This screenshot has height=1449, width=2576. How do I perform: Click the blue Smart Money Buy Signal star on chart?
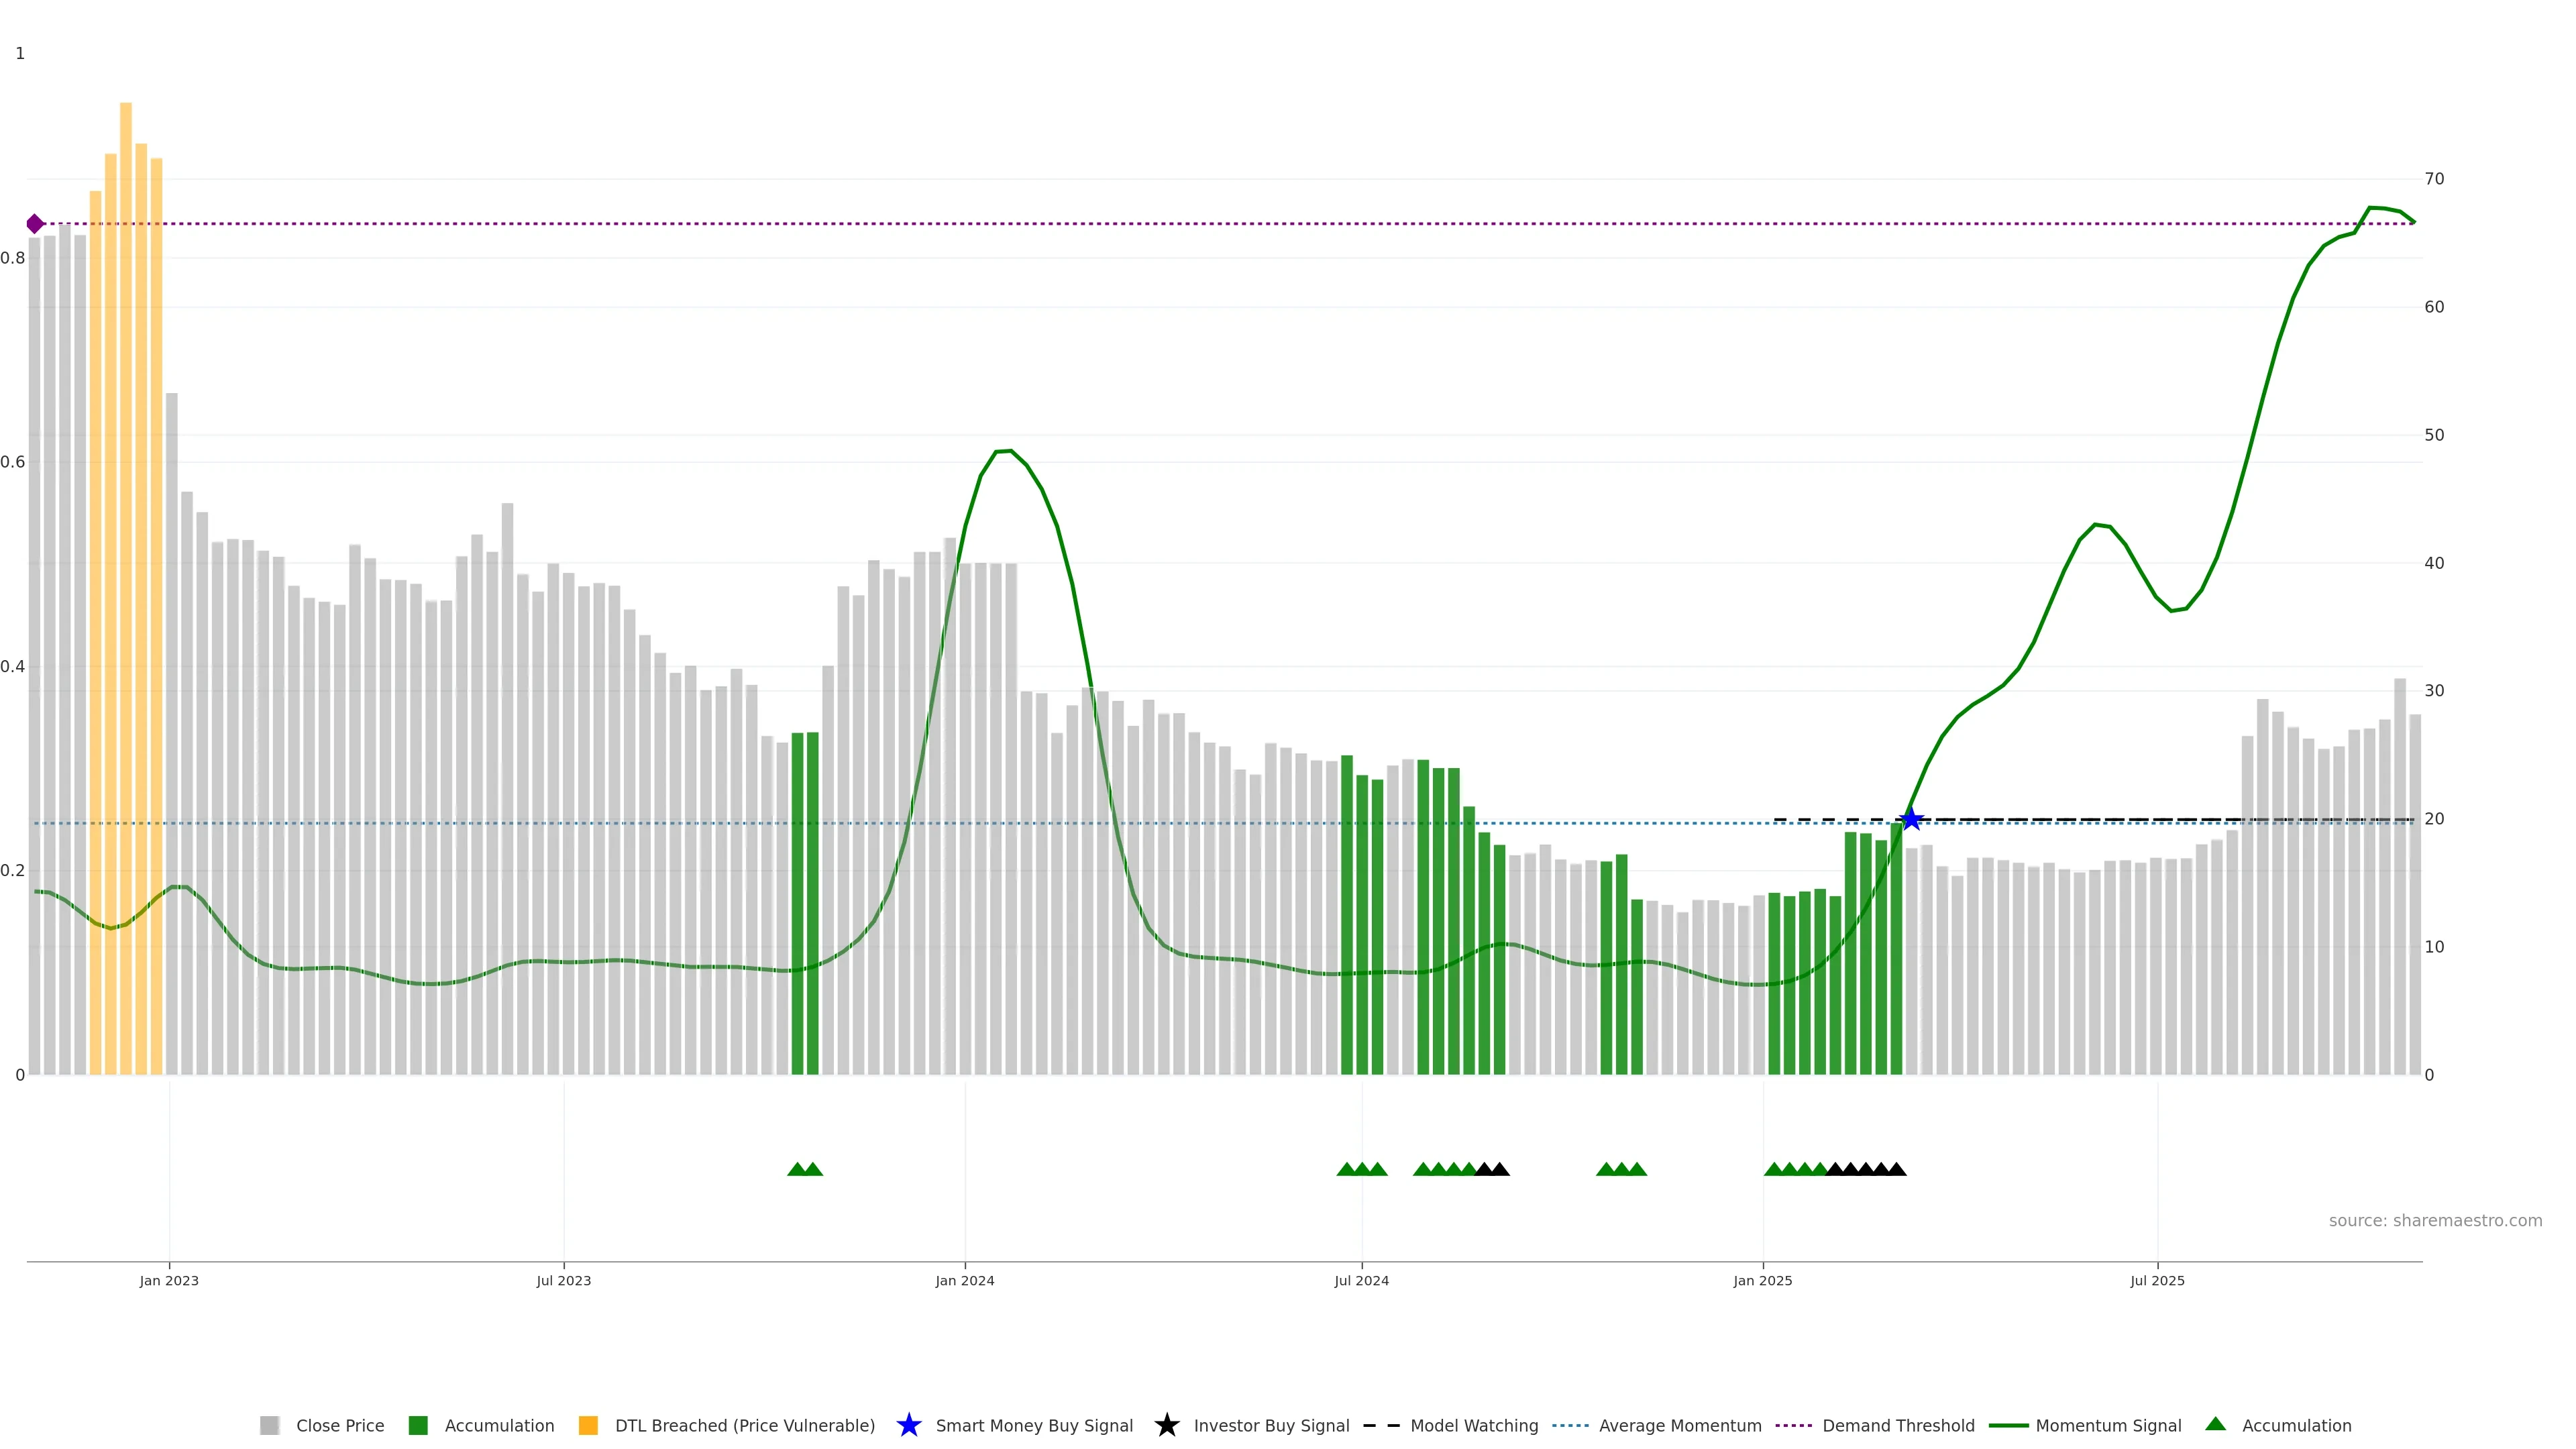(1911, 820)
